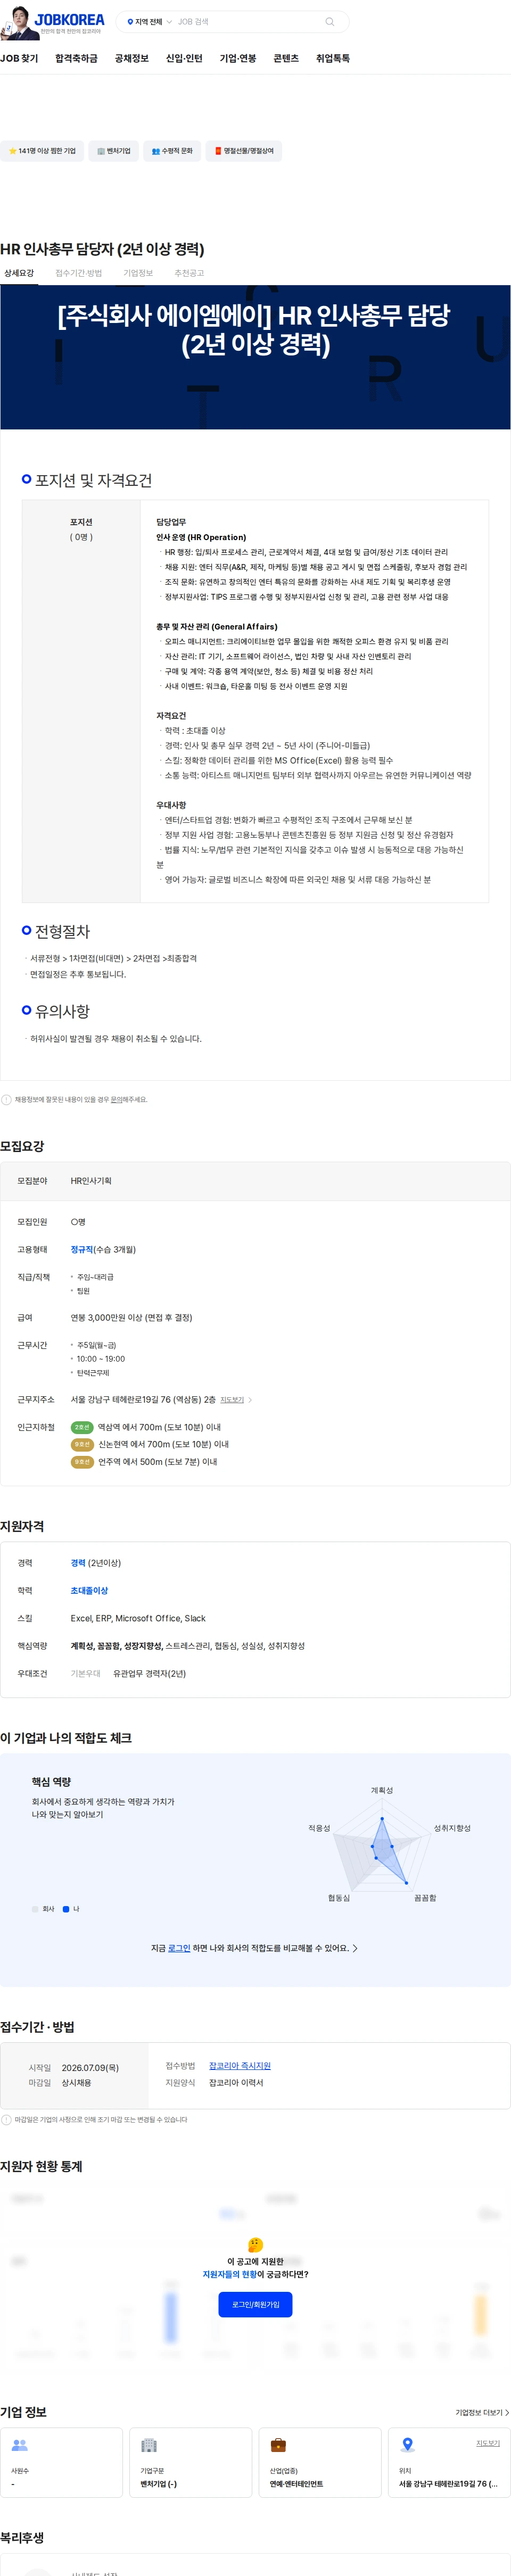Click the 위치 map pin icon
The image size is (511, 2576).
(x=407, y=2445)
